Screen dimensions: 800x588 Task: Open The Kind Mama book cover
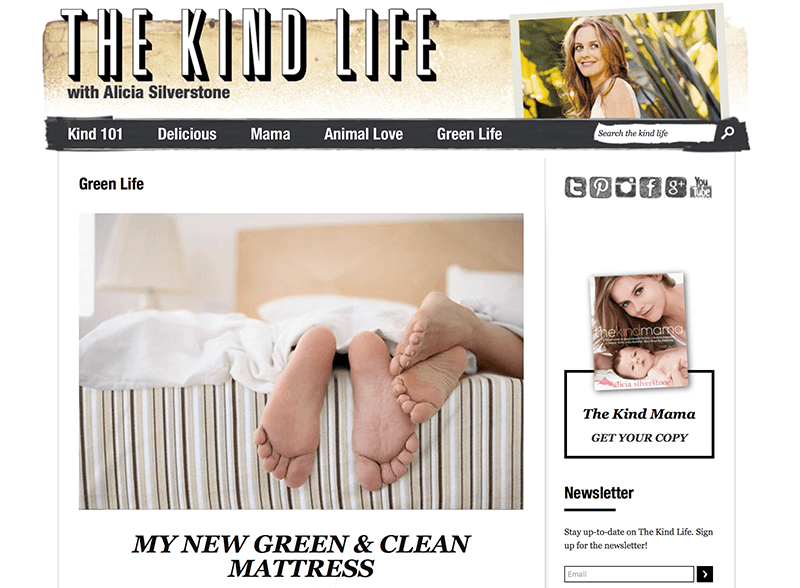[639, 331]
